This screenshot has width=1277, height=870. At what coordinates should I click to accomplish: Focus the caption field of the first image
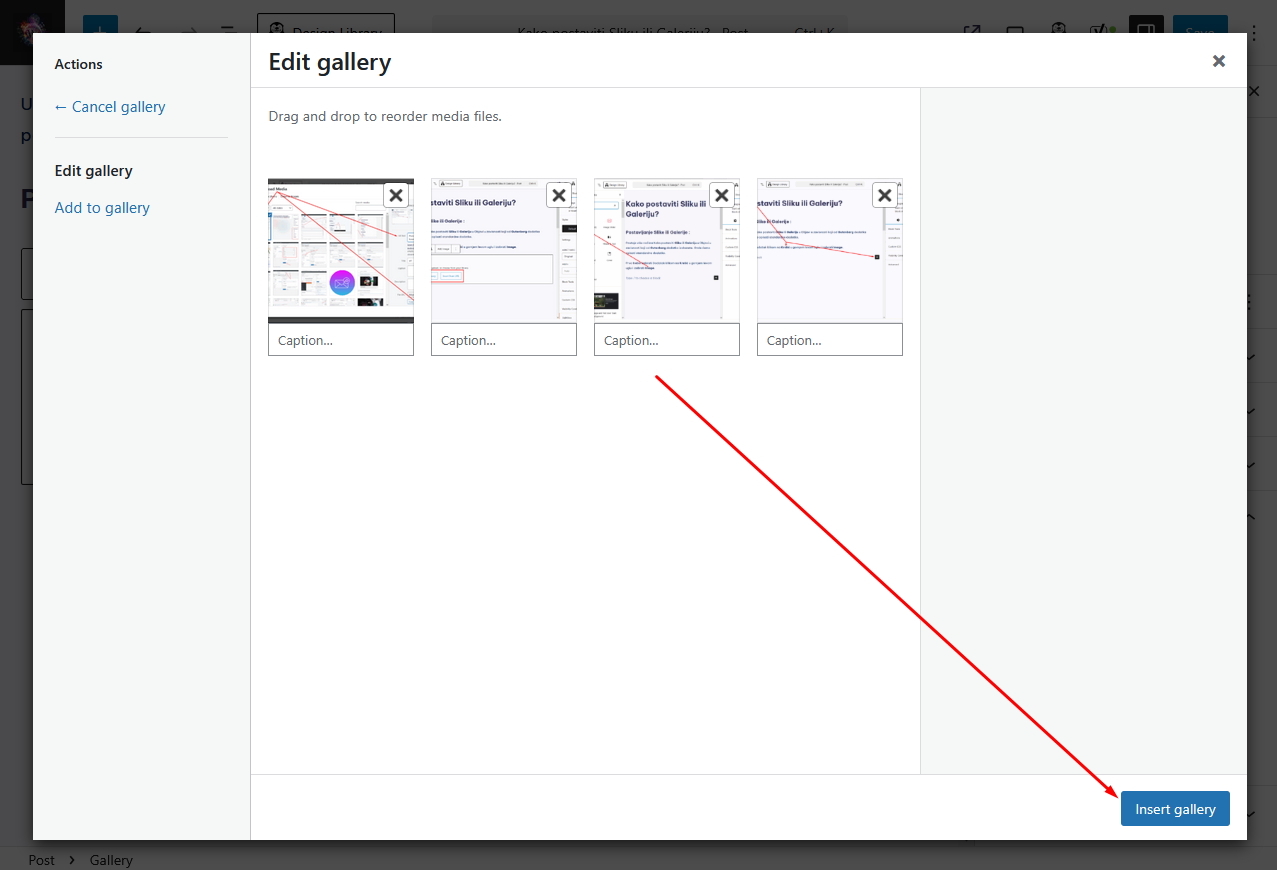pos(341,340)
